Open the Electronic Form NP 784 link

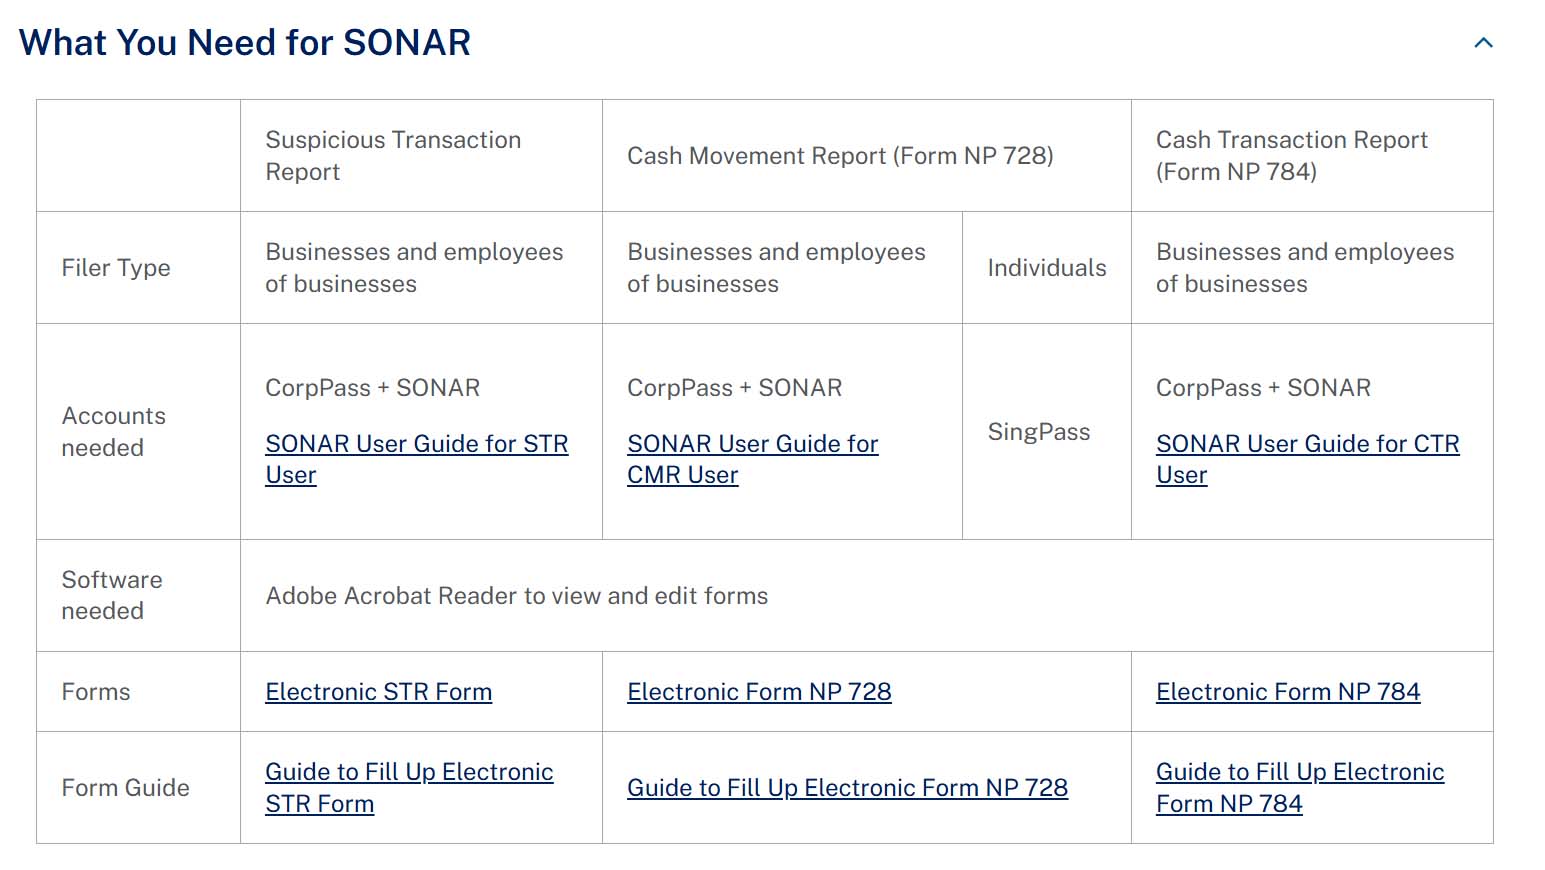tap(1288, 692)
